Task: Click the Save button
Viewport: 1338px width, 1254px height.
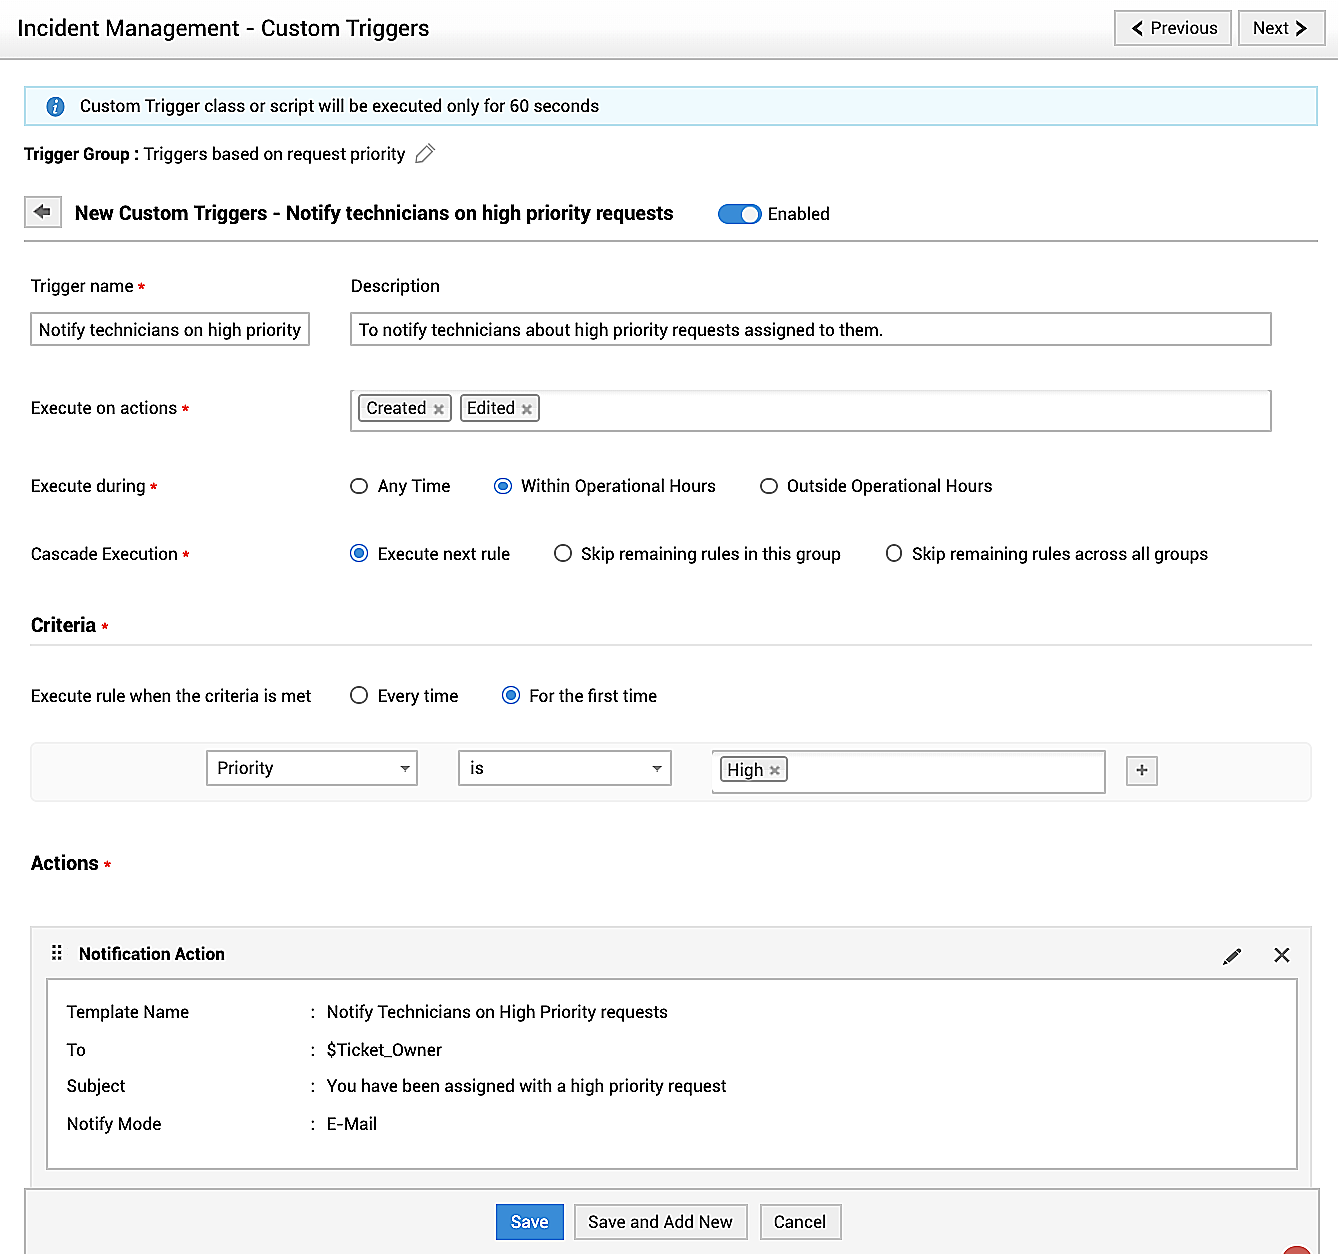Action: point(529,1222)
